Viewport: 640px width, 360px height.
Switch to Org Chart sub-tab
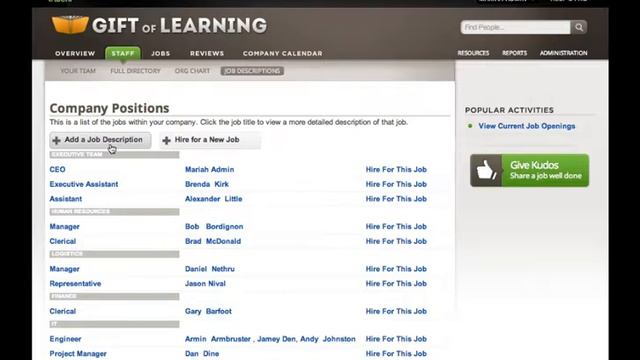click(x=192, y=71)
